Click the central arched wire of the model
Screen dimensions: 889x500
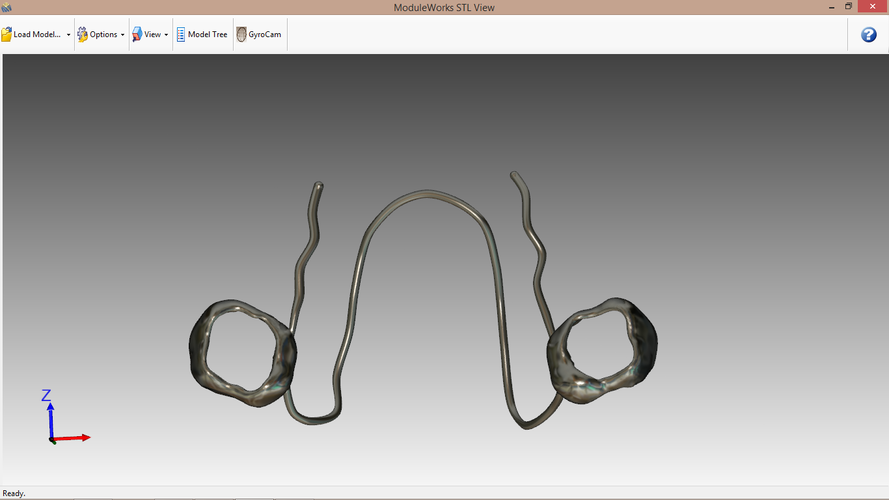click(427, 194)
